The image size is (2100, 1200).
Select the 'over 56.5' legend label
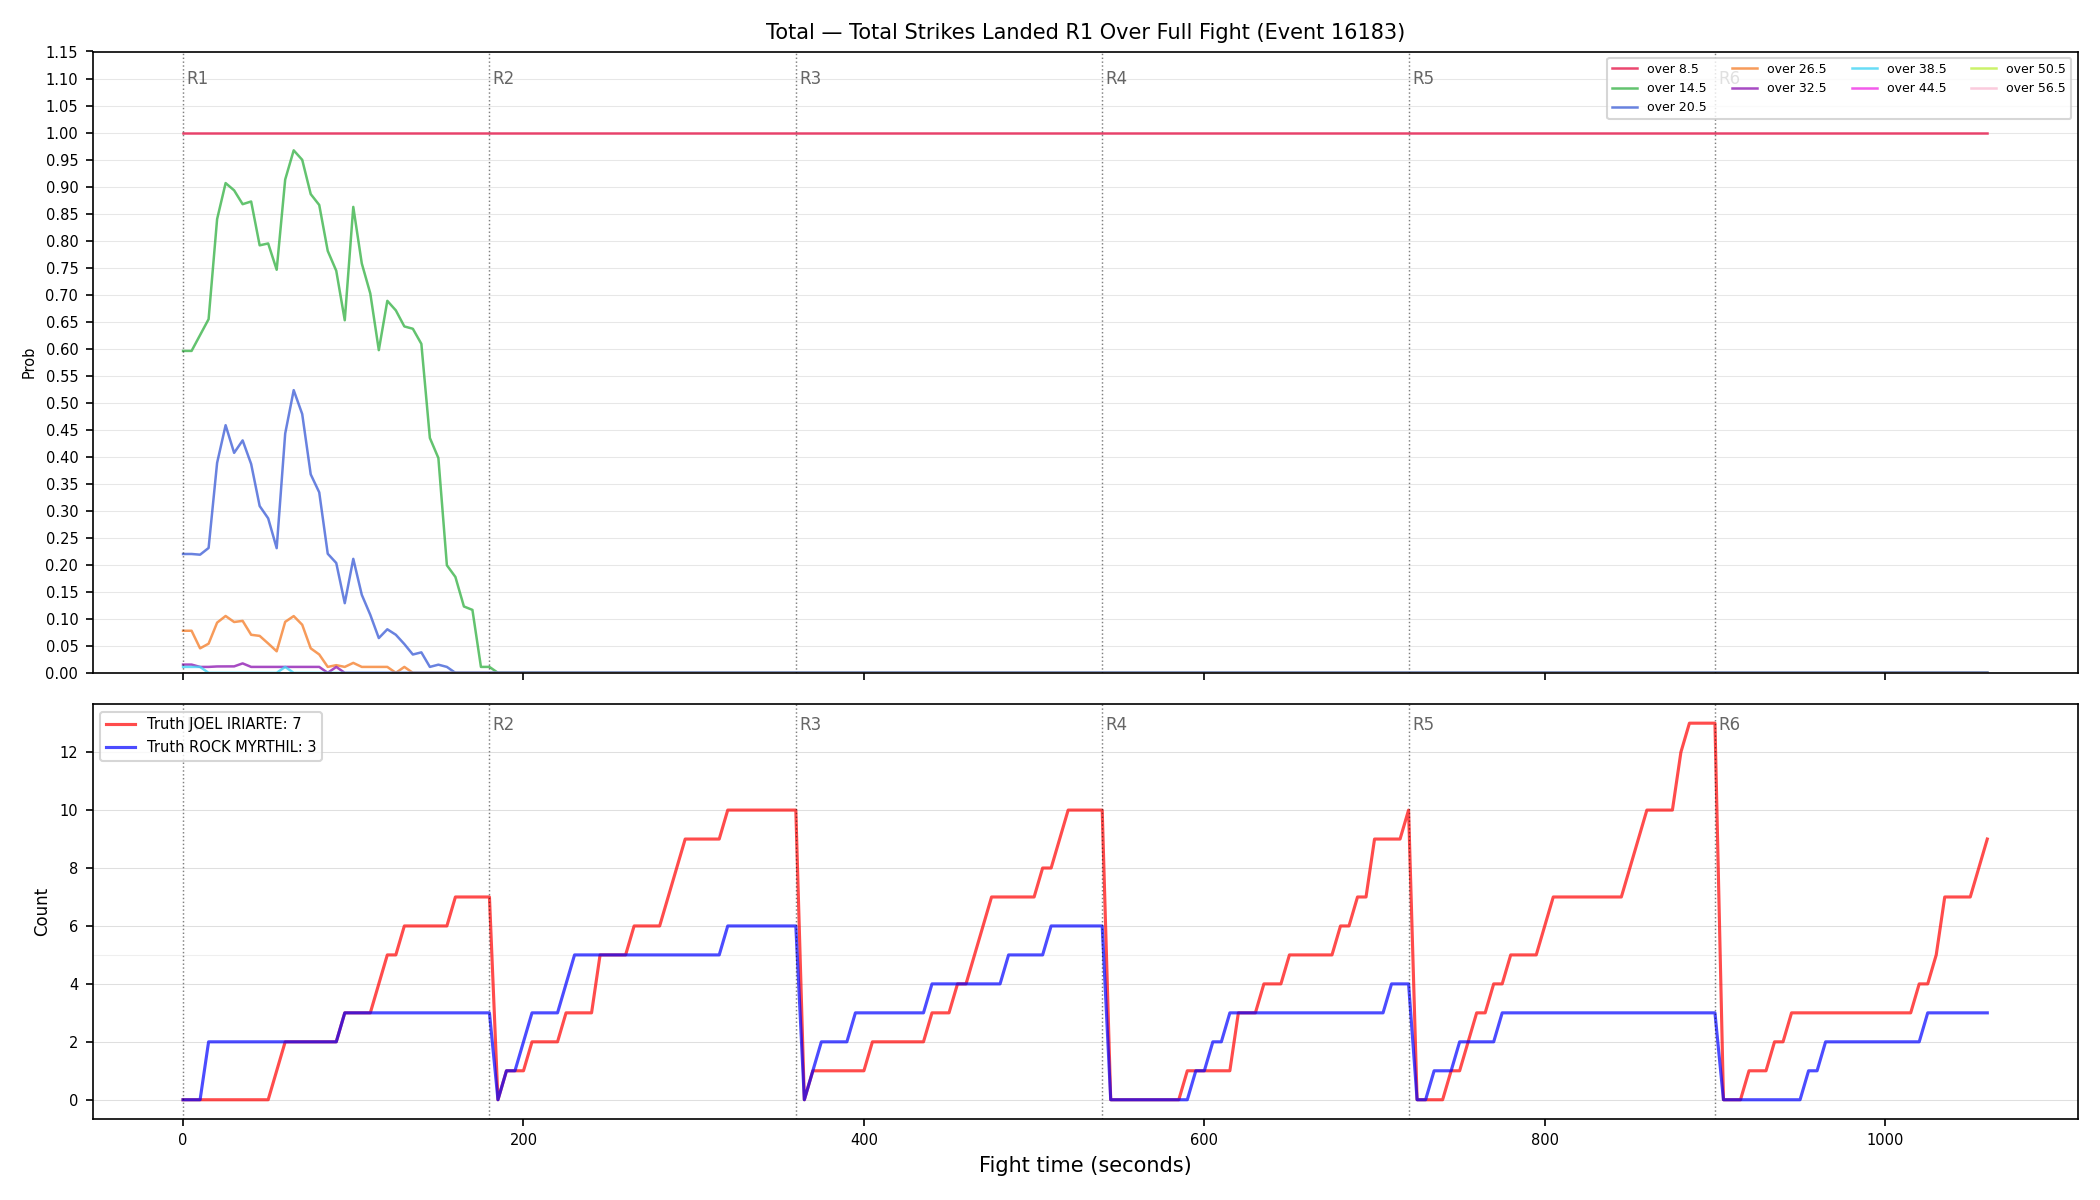2035,88
